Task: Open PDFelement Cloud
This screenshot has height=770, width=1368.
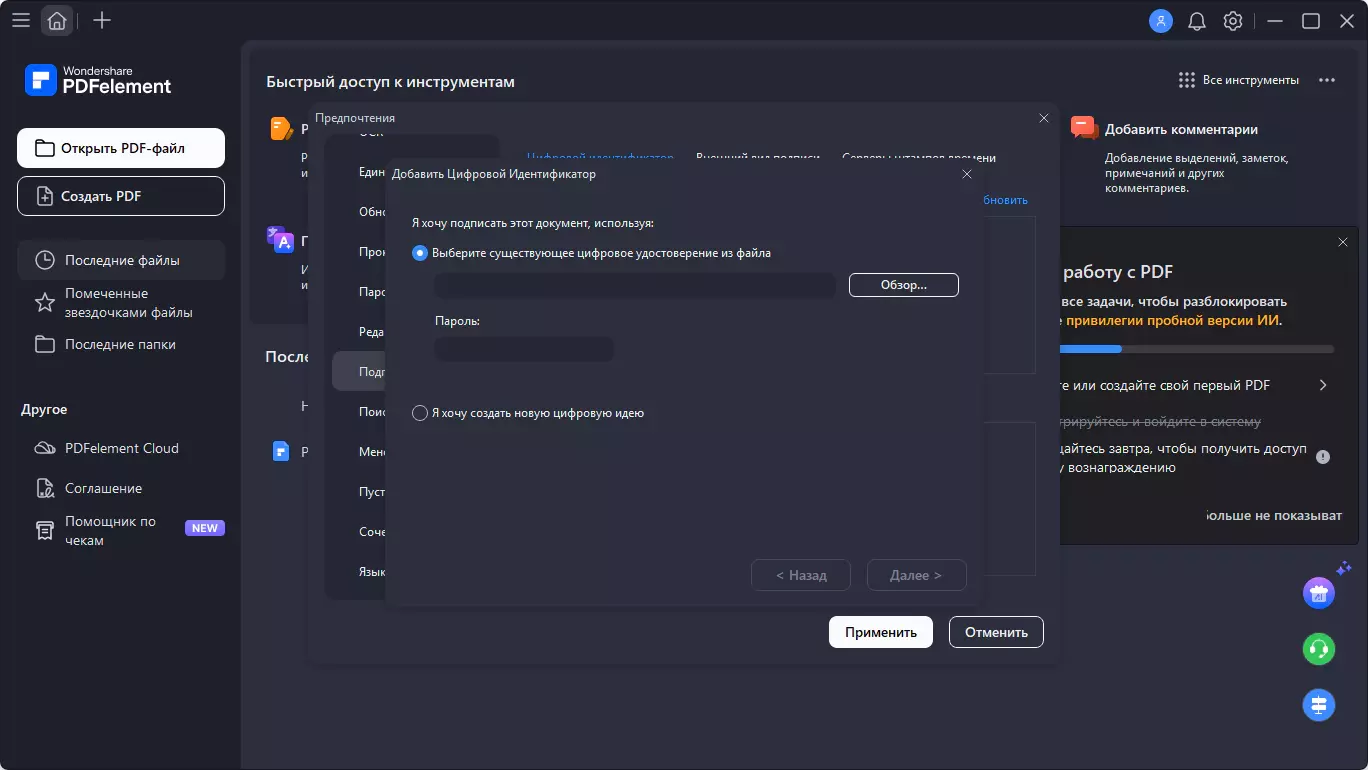Action: tap(121, 448)
